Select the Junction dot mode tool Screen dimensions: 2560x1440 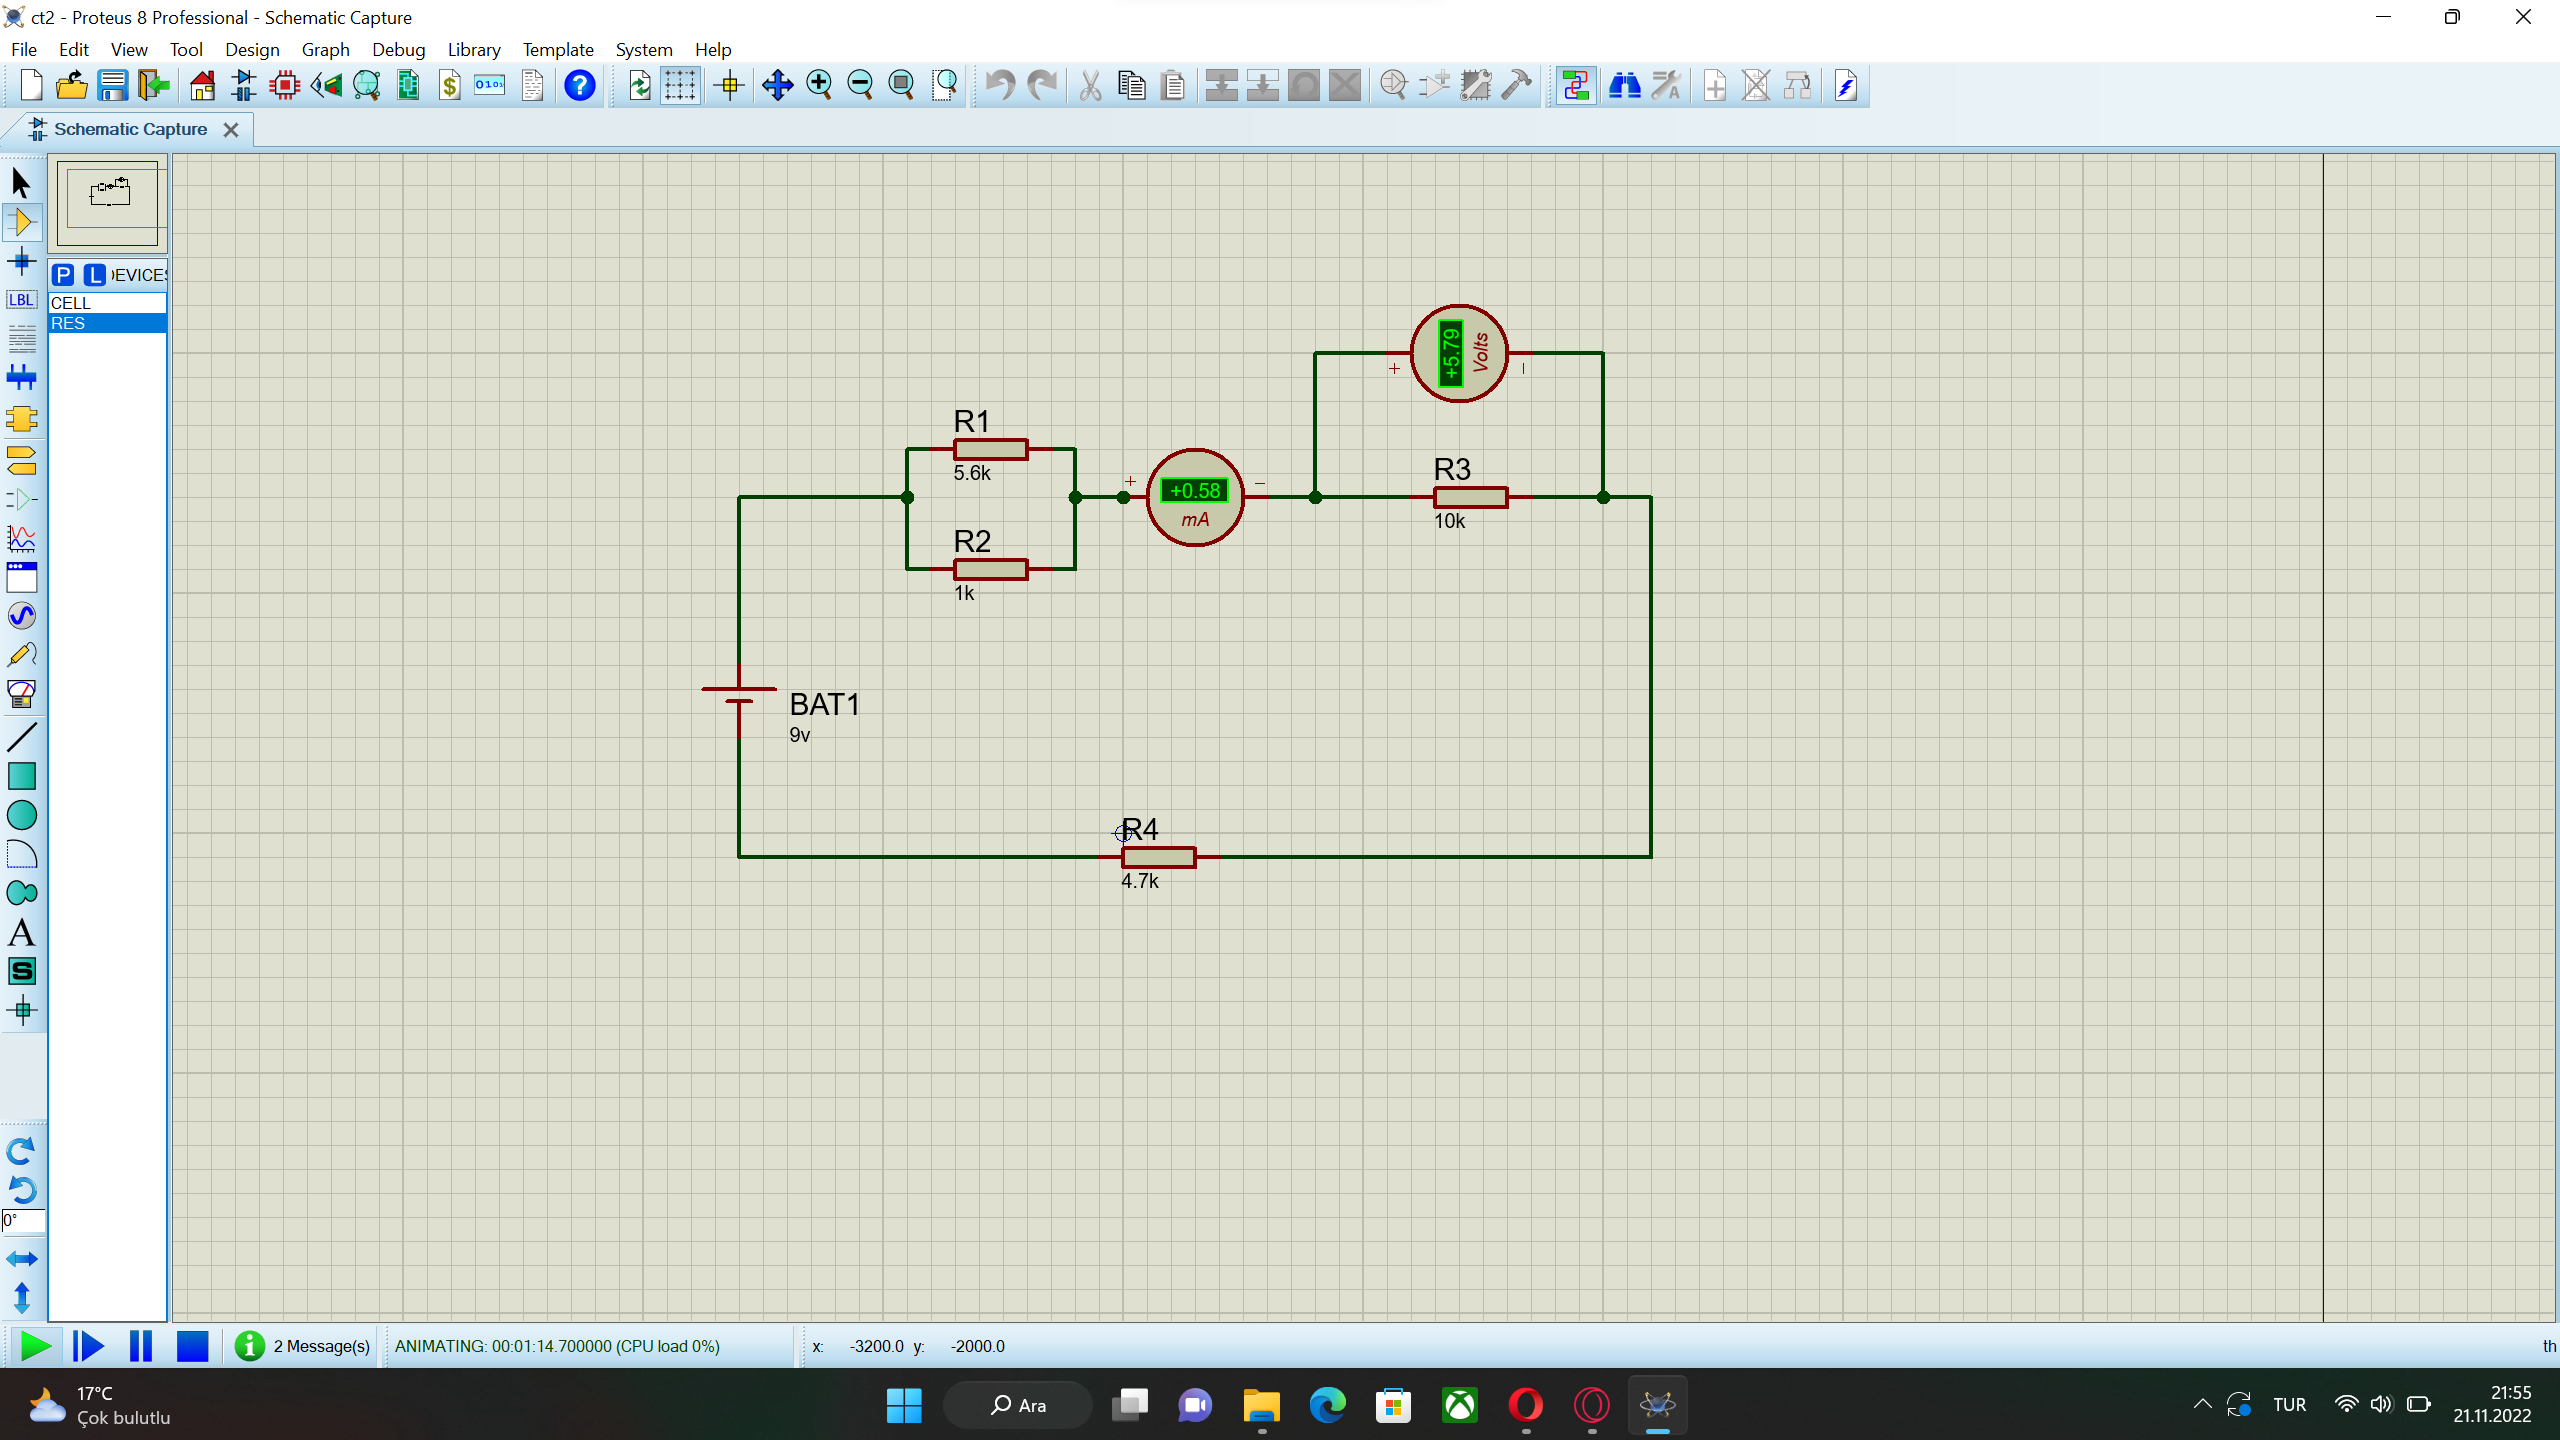point(22,262)
